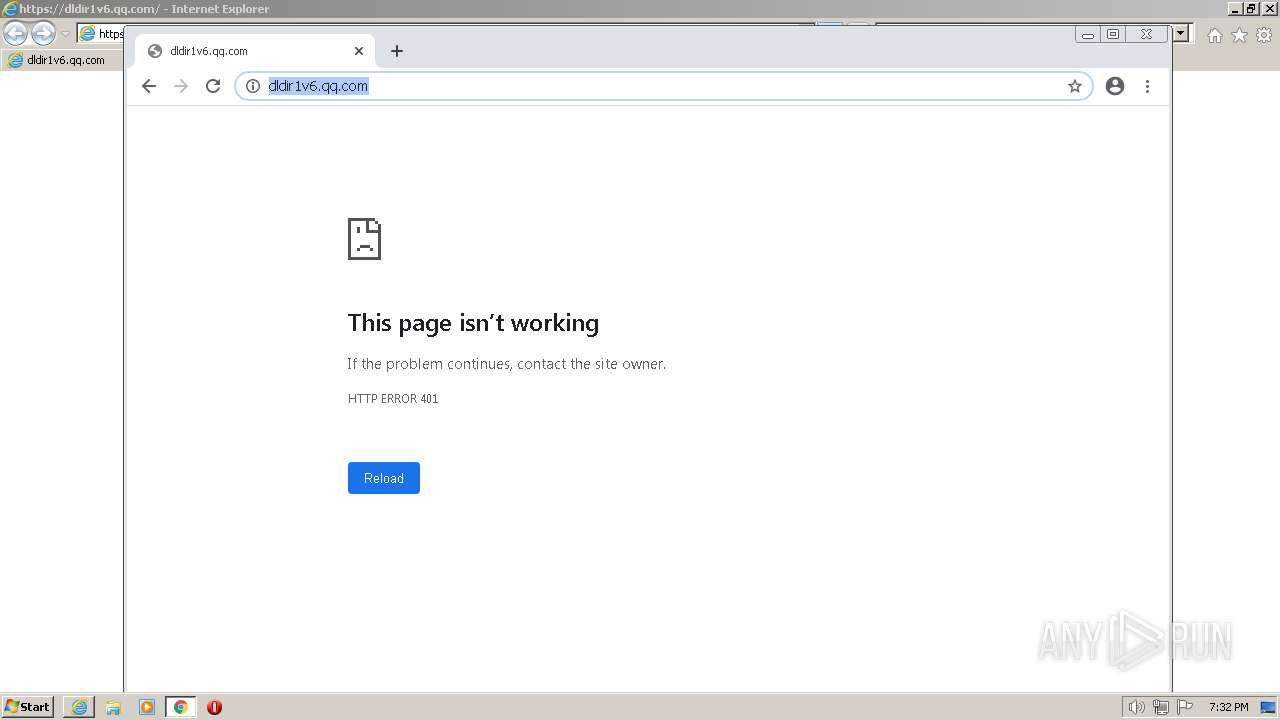Reload the page using Chrome's refresh icon

(213, 86)
